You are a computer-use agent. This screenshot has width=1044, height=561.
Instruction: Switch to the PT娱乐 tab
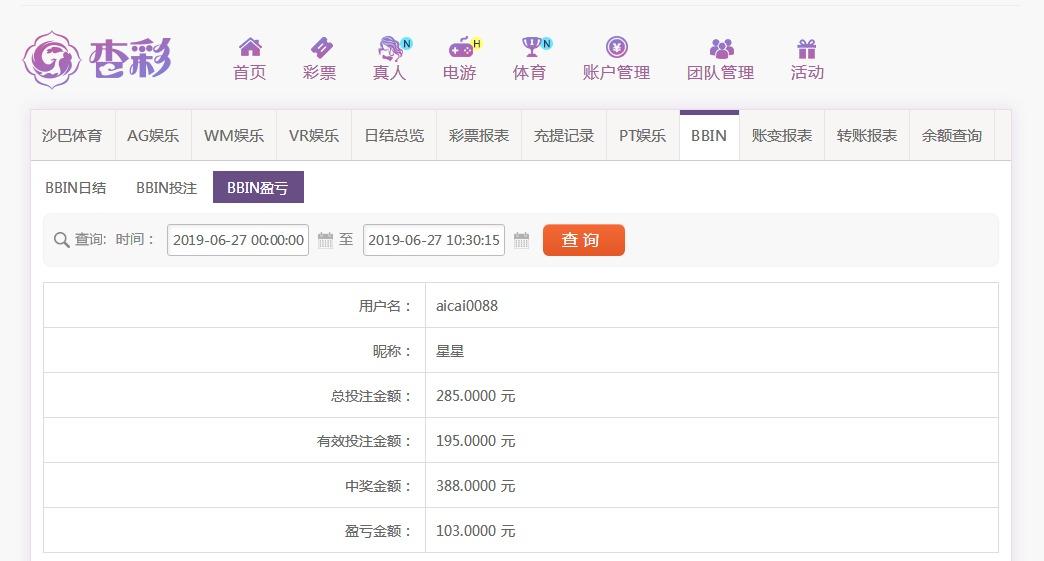point(643,136)
